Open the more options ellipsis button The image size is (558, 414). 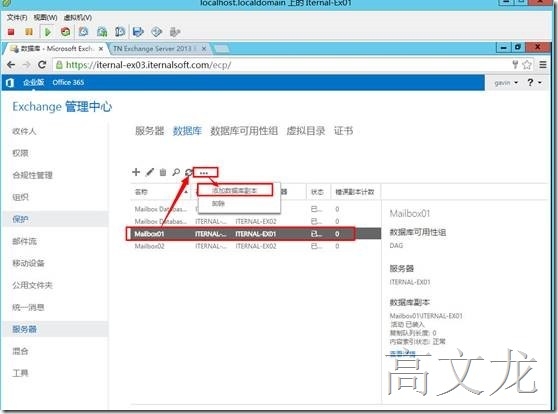205,173
